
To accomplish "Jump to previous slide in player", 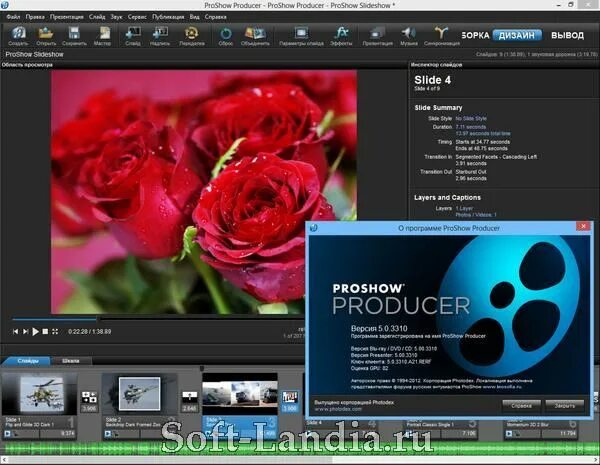I will pos(15,331).
